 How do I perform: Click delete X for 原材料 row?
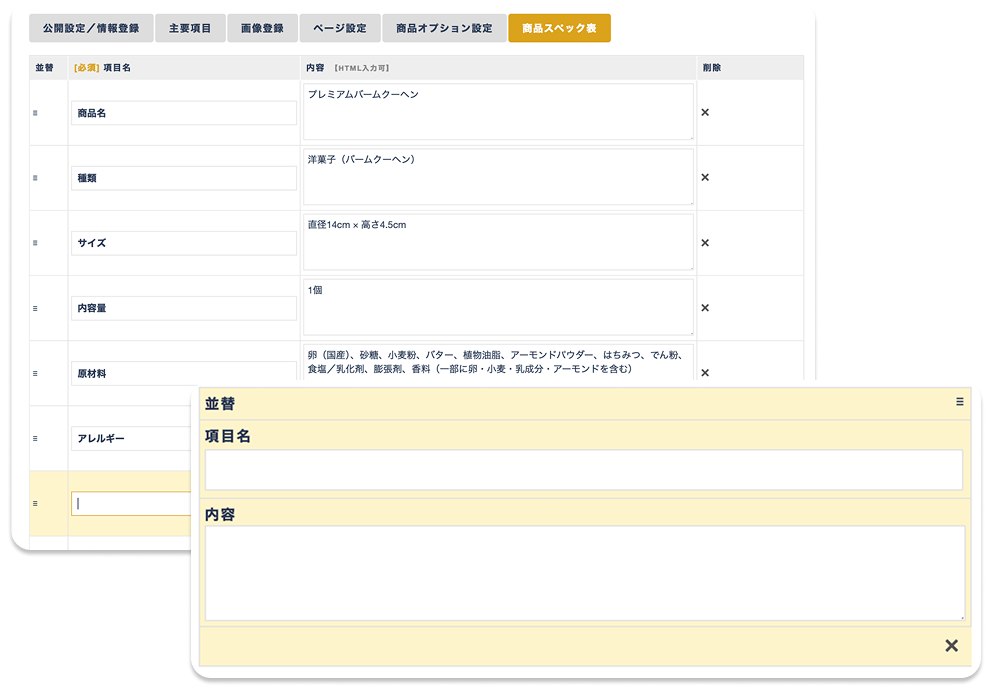point(705,373)
